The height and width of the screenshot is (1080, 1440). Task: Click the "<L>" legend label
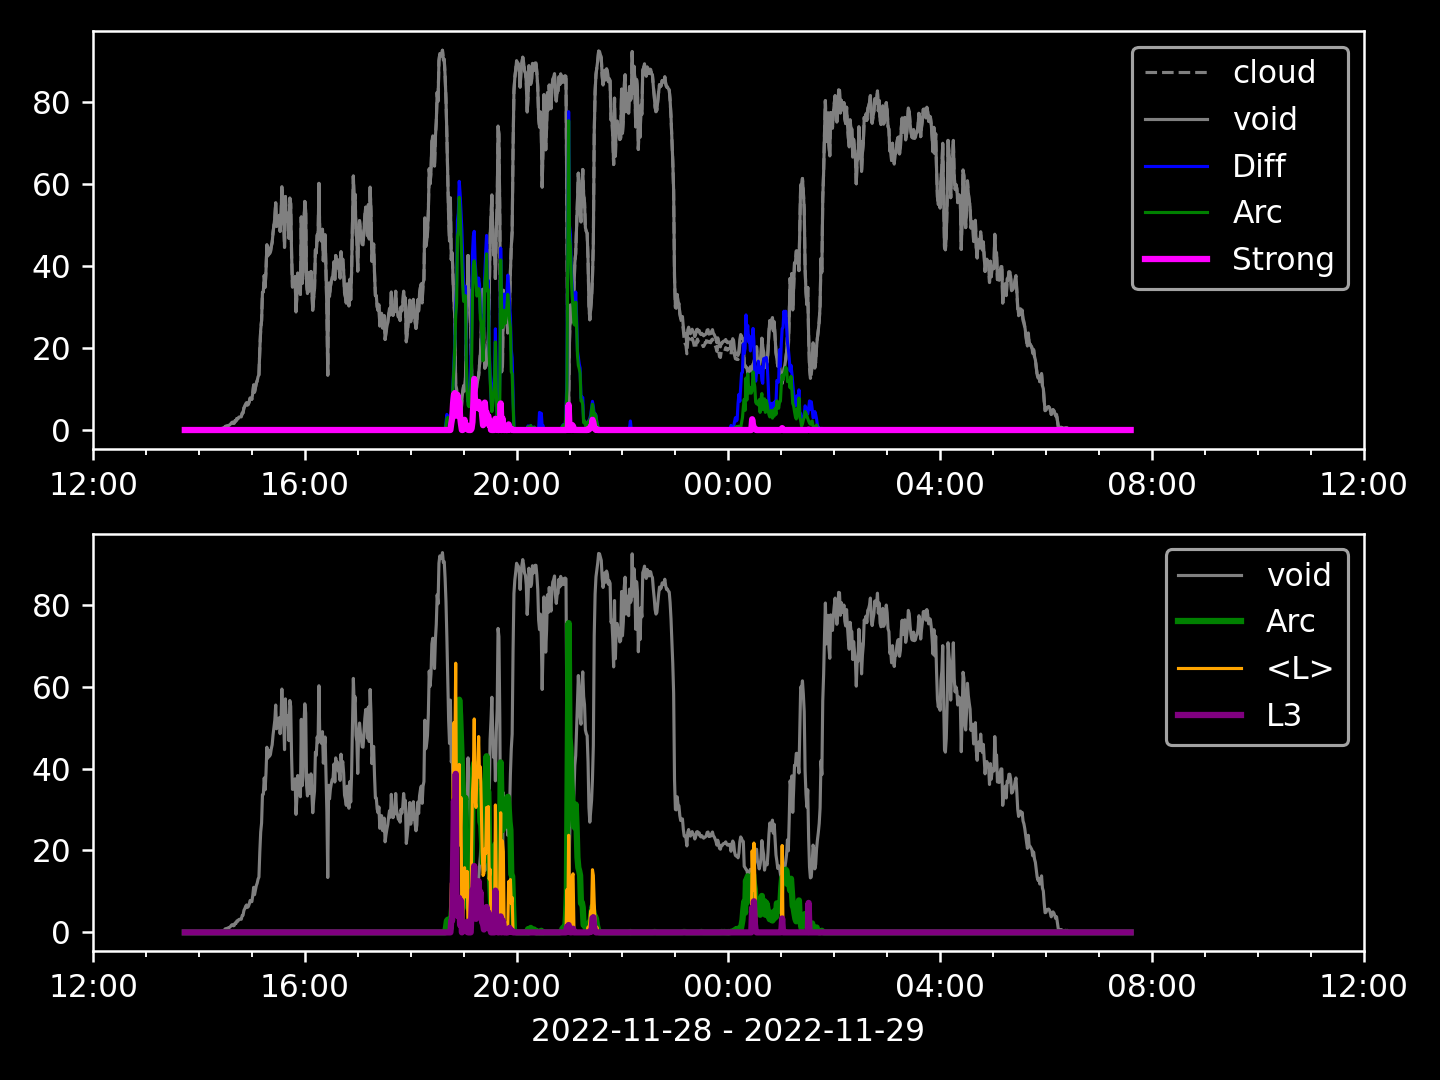click(x=1299, y=668)
